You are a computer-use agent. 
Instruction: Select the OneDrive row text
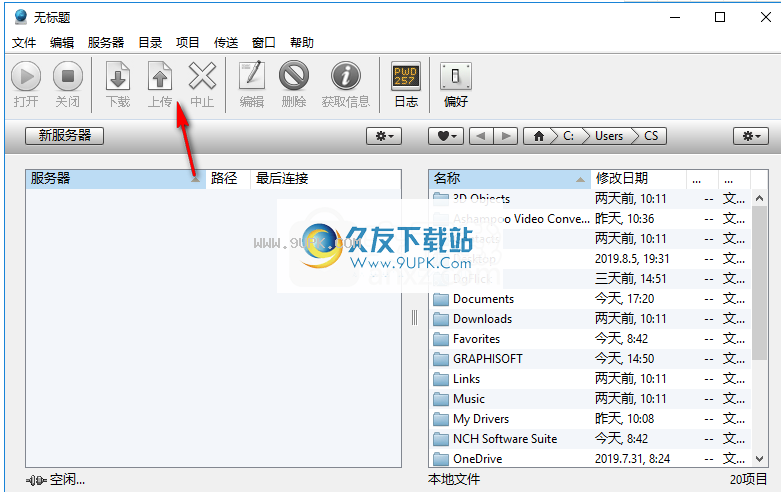477,459
